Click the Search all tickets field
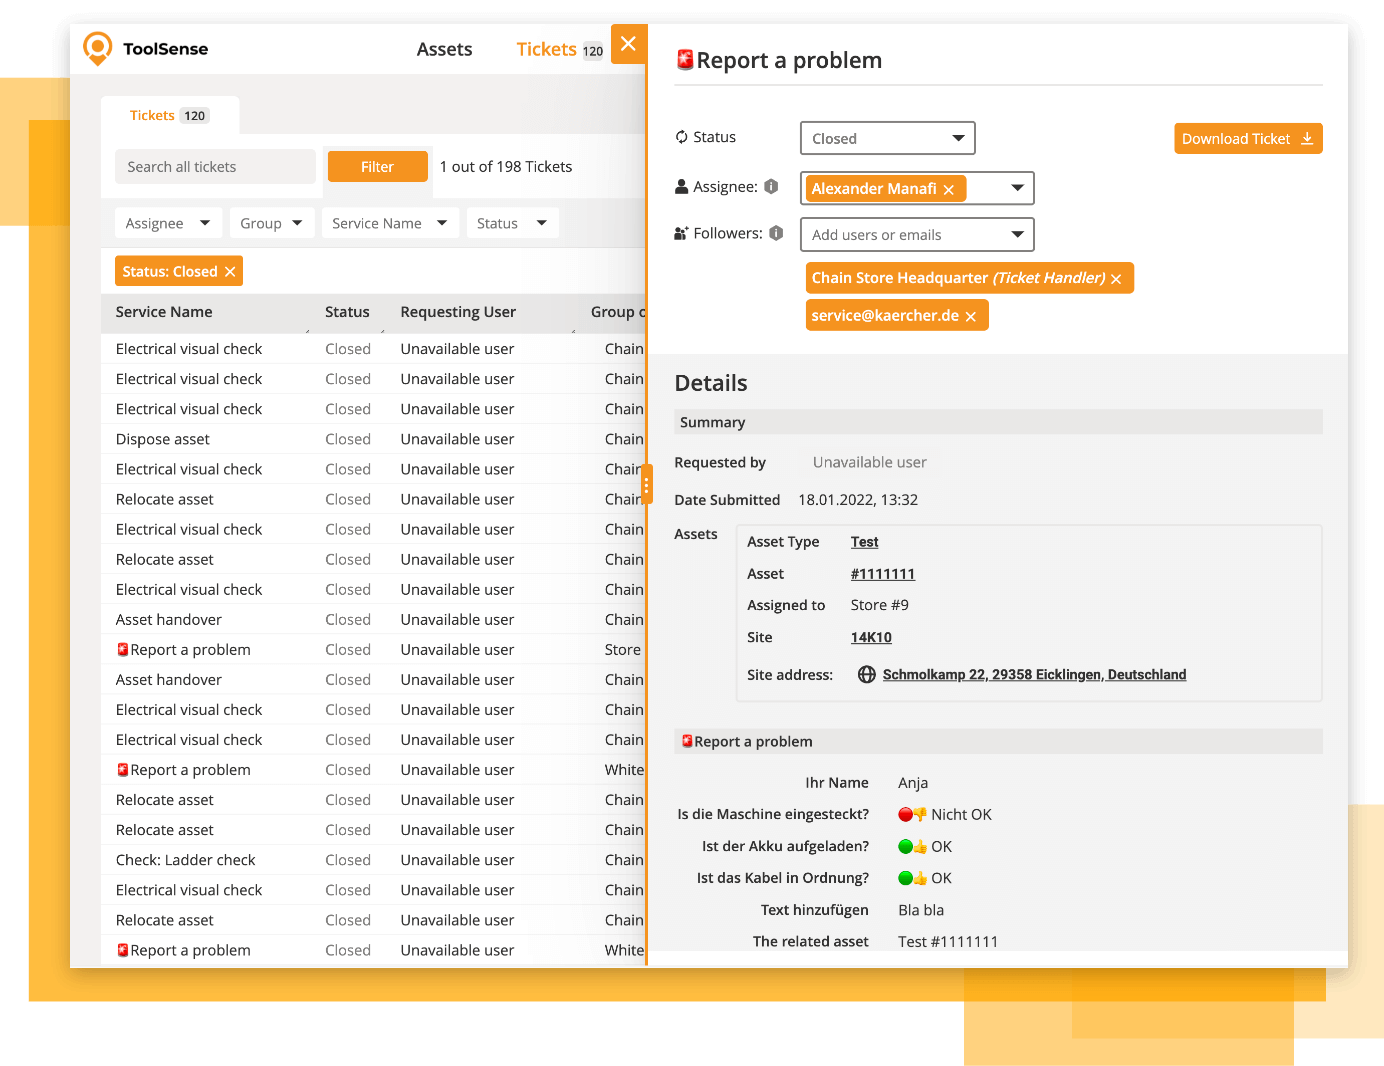 215,166
